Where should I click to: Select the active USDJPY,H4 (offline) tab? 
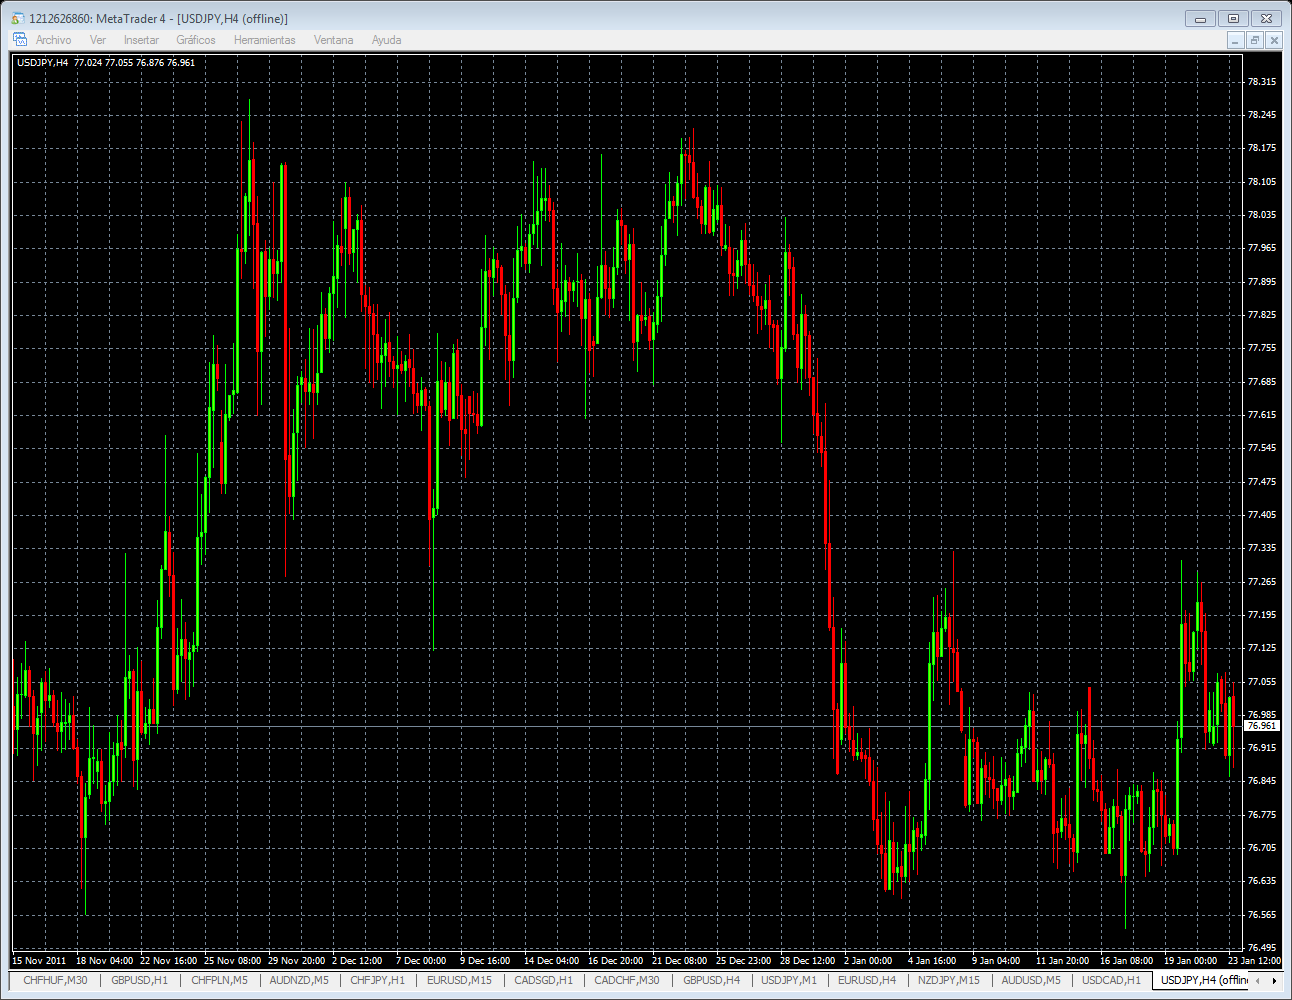[x=1203, y=980]
